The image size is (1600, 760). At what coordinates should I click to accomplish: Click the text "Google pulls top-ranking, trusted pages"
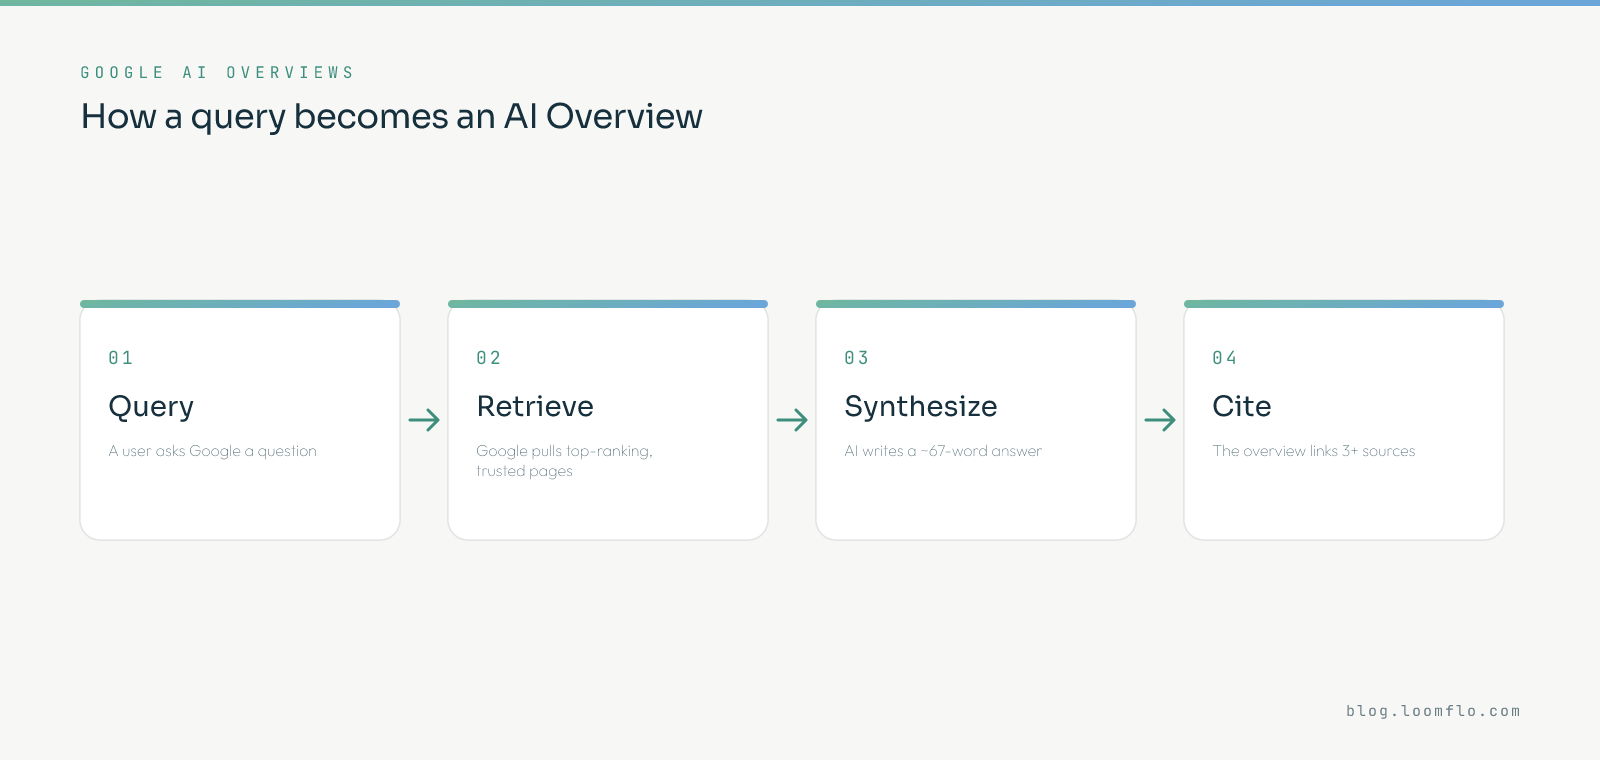[x=564, y=461]
